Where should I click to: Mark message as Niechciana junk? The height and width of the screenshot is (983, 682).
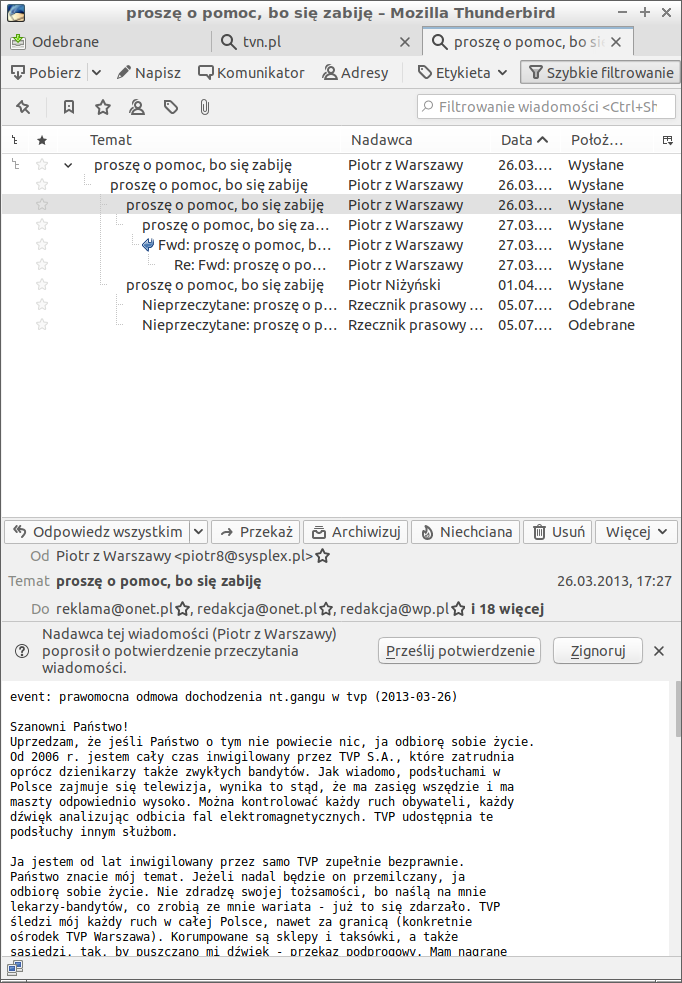click(466, 532)
